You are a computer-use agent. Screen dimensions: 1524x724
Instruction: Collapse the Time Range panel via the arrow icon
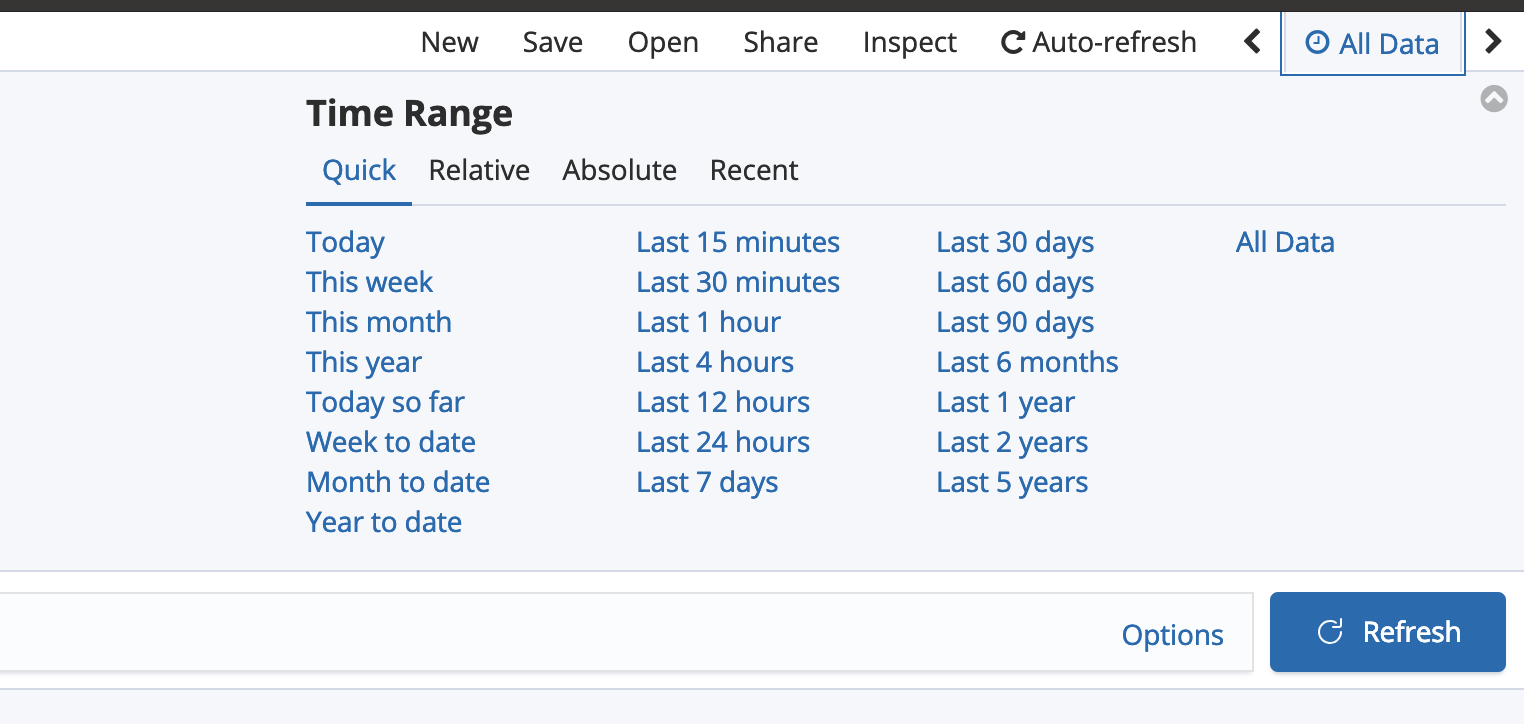pos(1494,98)
